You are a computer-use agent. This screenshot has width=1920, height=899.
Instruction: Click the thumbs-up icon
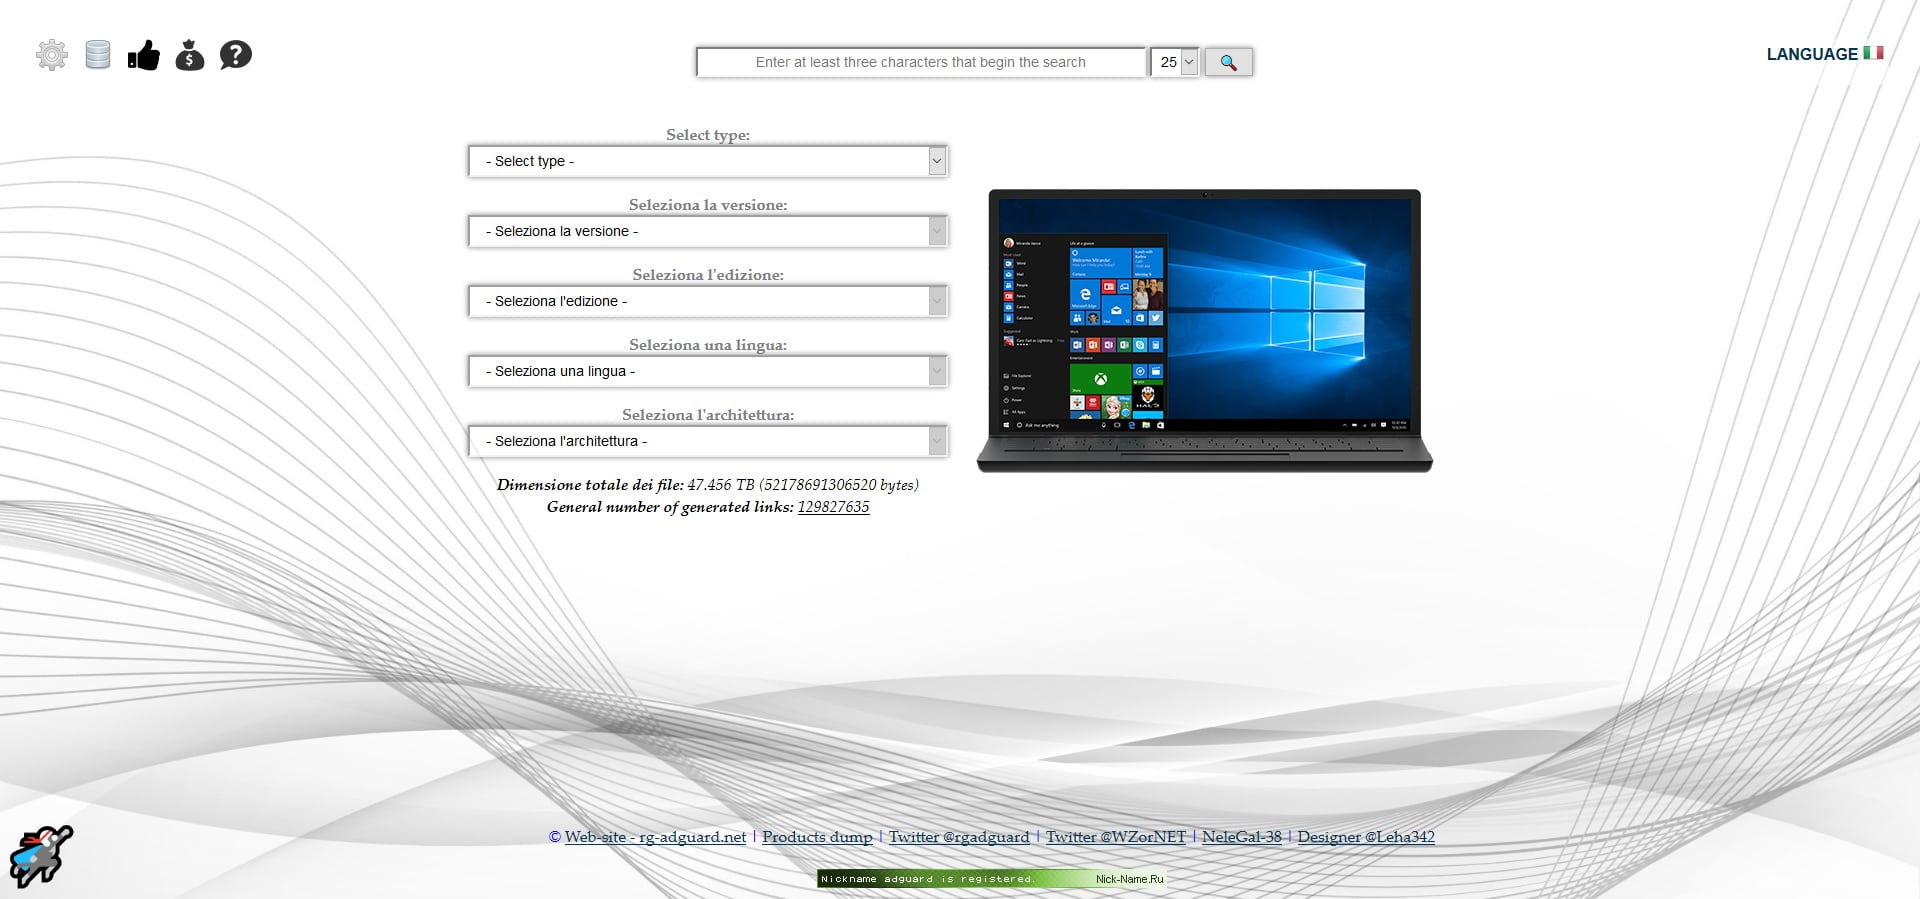[144, 55]
